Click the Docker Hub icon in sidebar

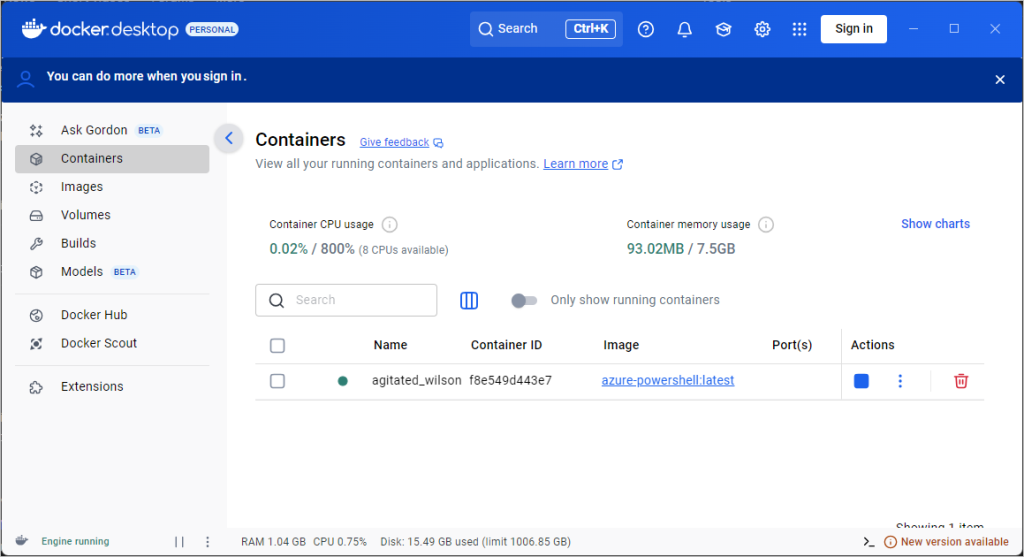tap(37, 315)
